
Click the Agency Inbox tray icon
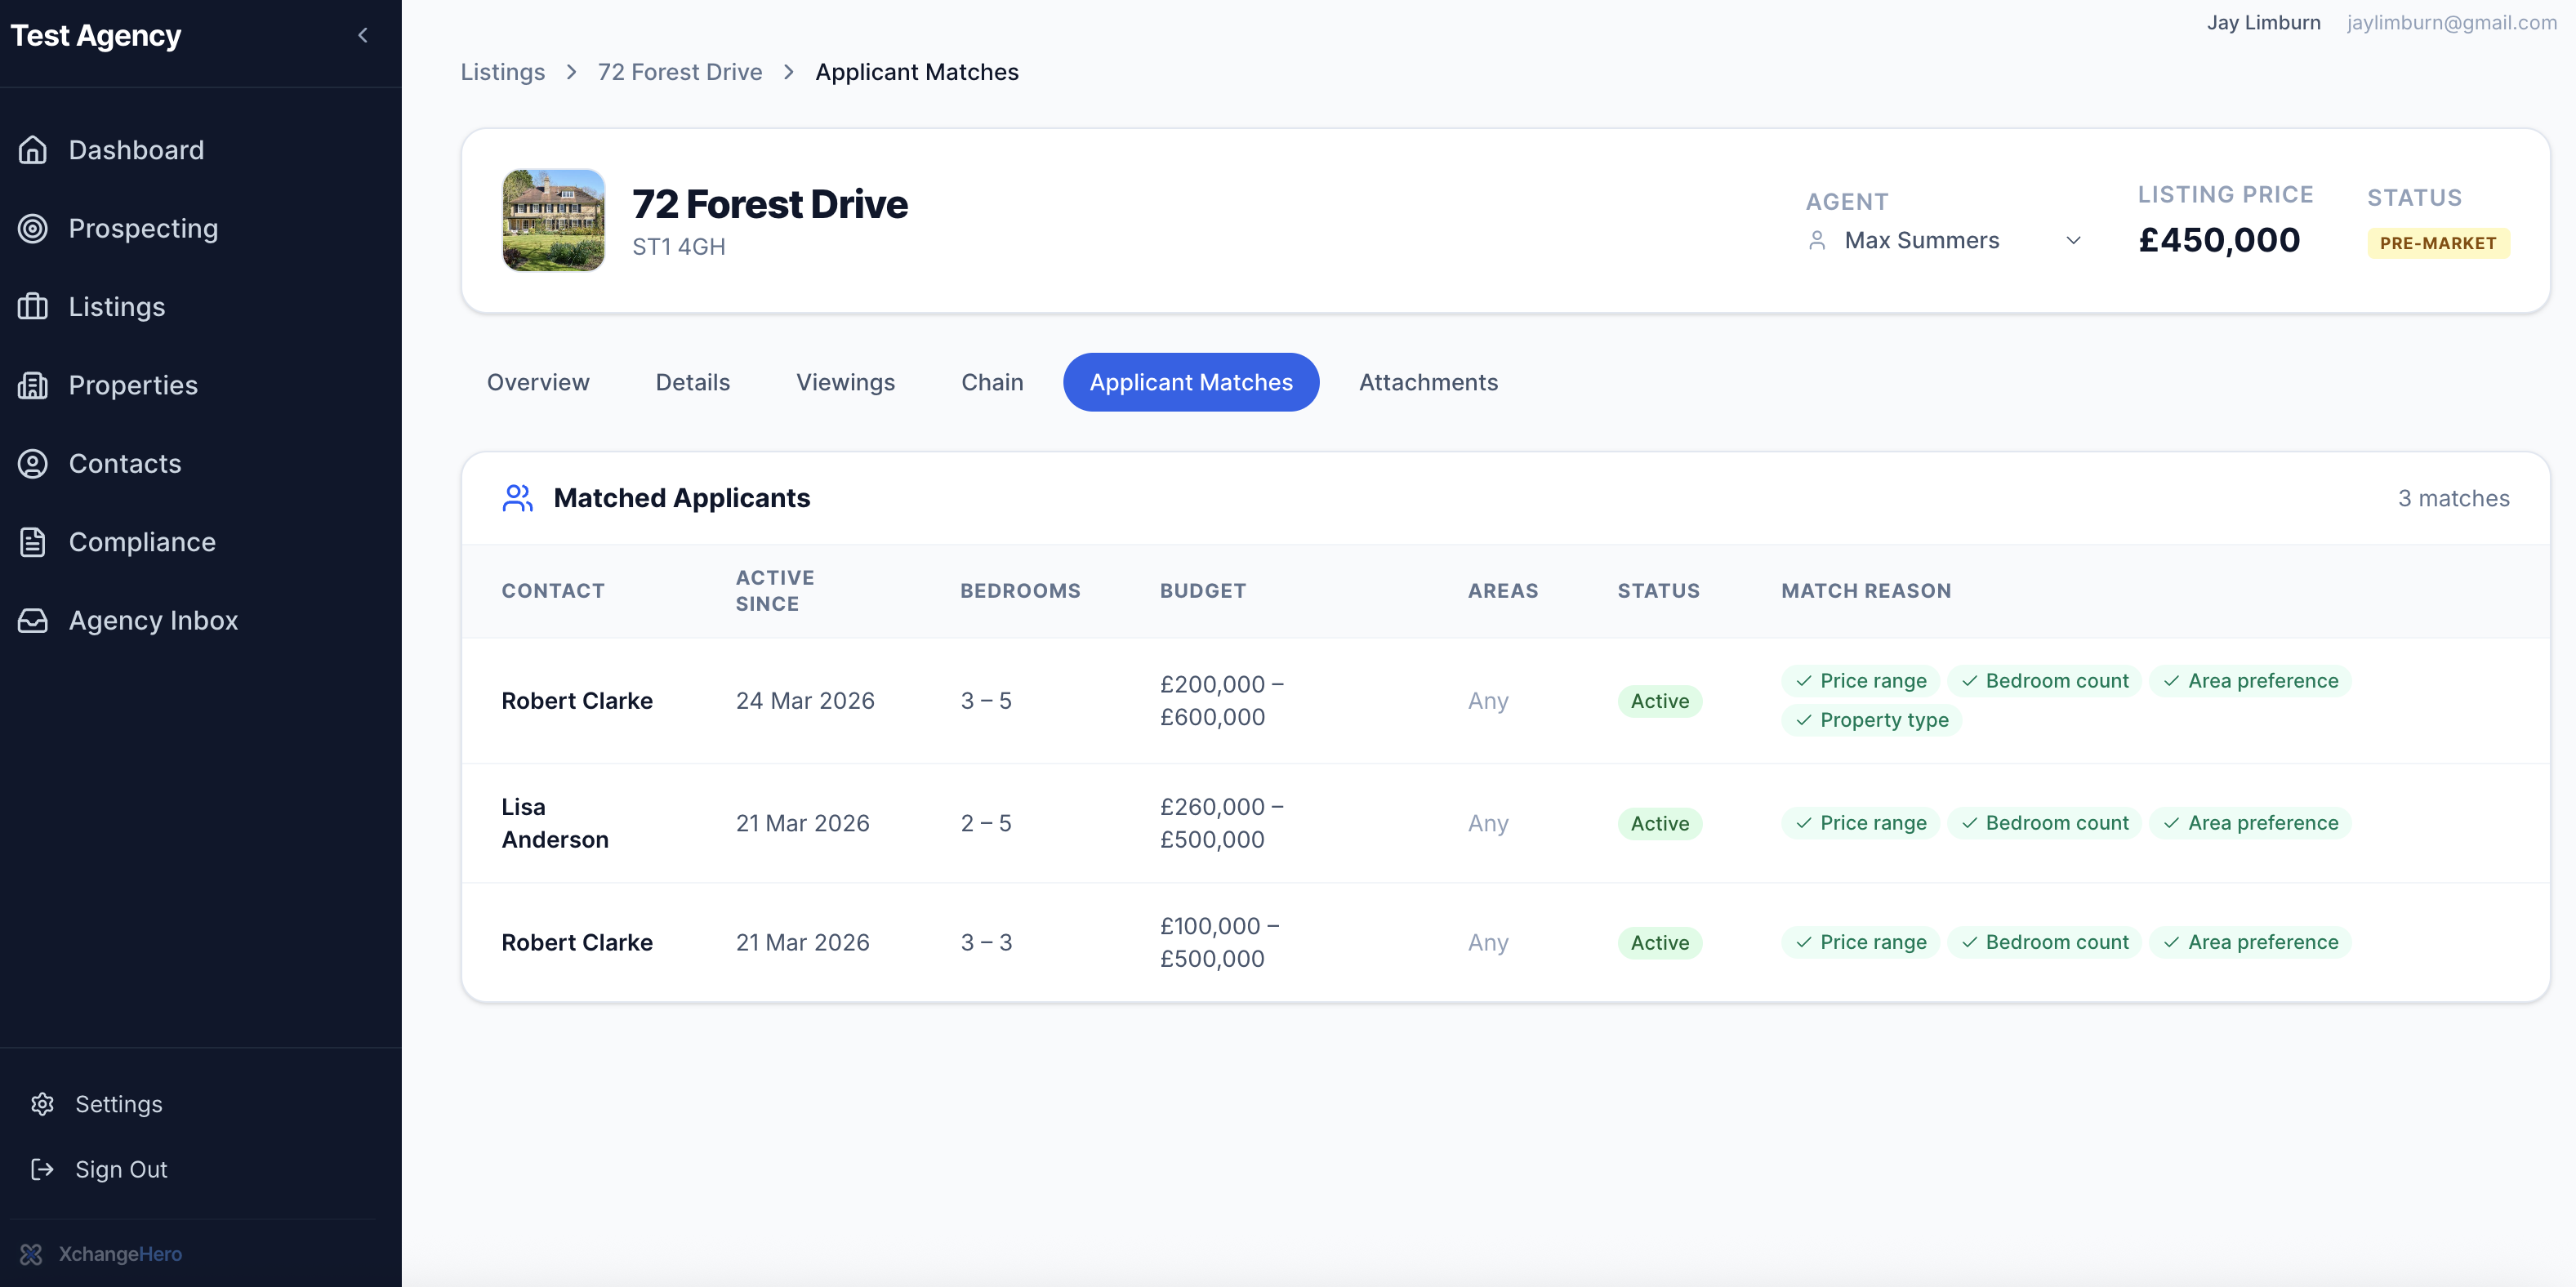33,621
